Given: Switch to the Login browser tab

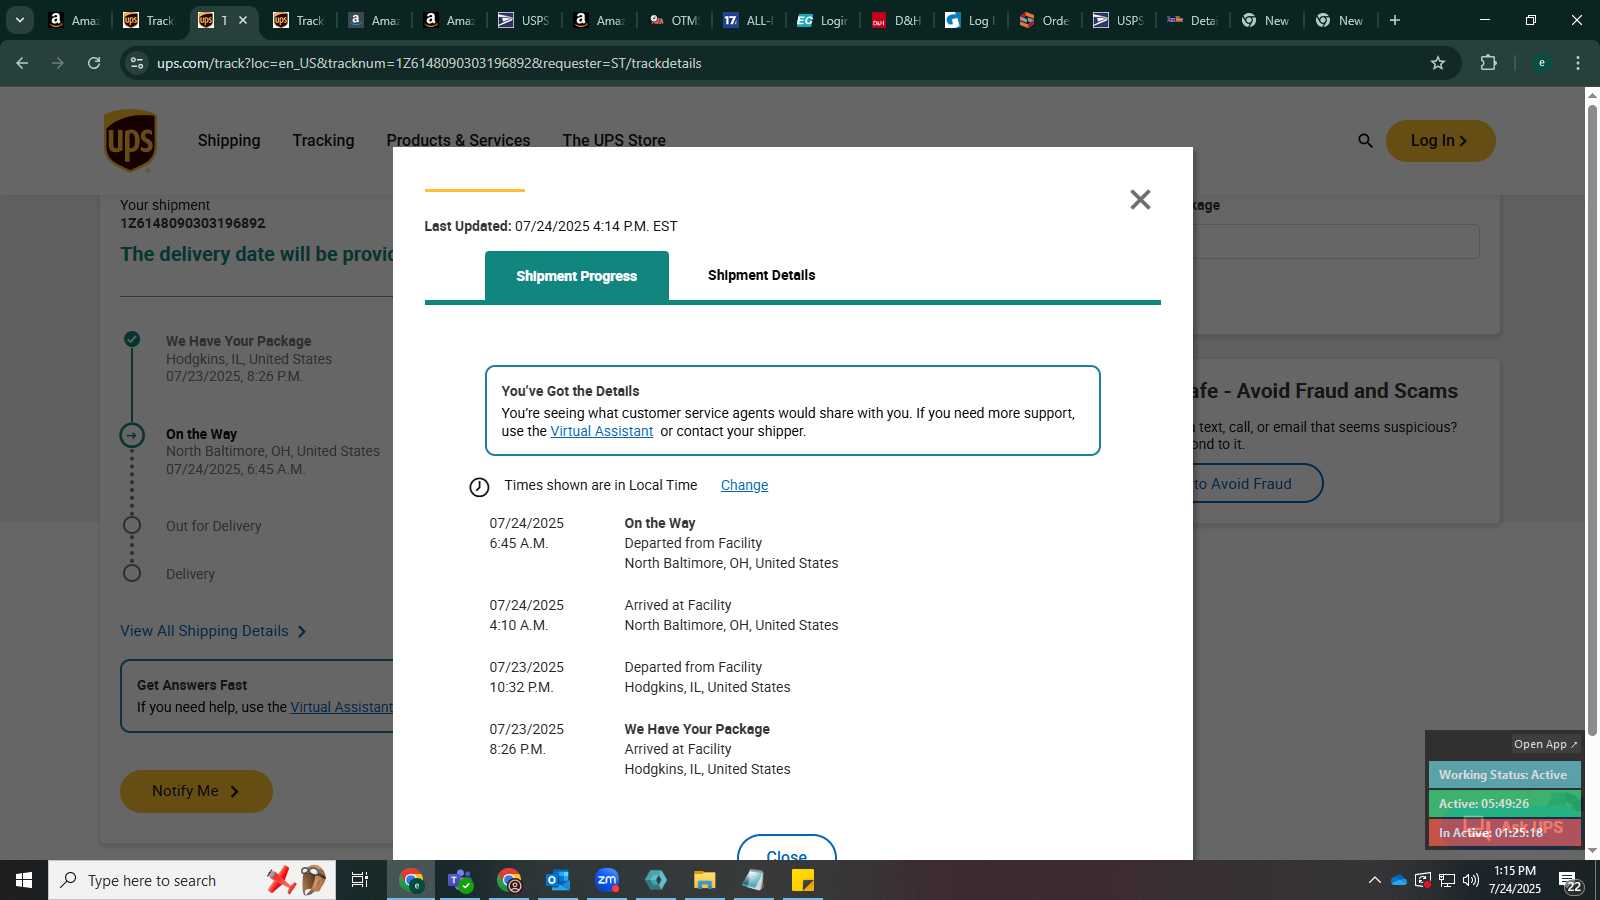Looking at the screenshot, I should tap(823, 20).
